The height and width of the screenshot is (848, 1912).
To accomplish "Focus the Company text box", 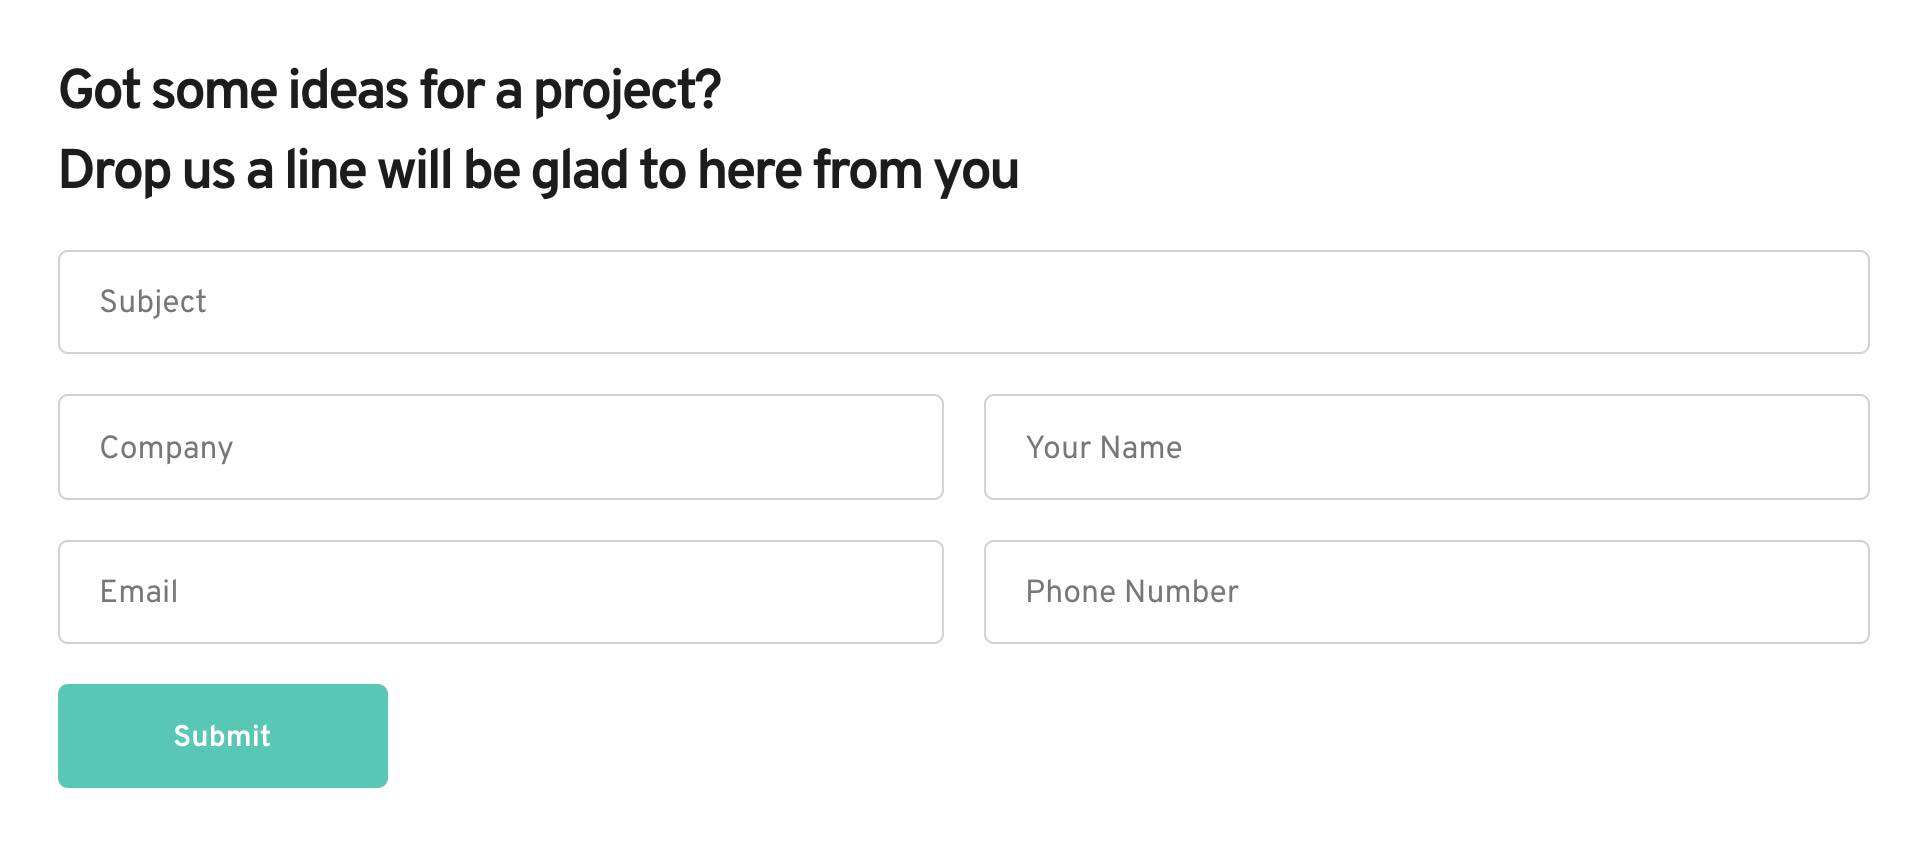I will point(500,447).
